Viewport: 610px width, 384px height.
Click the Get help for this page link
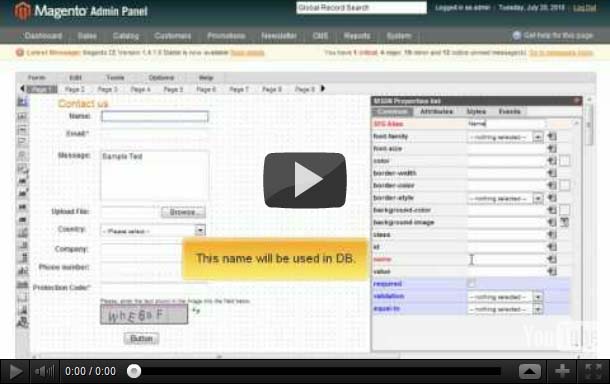click(558, 35)
